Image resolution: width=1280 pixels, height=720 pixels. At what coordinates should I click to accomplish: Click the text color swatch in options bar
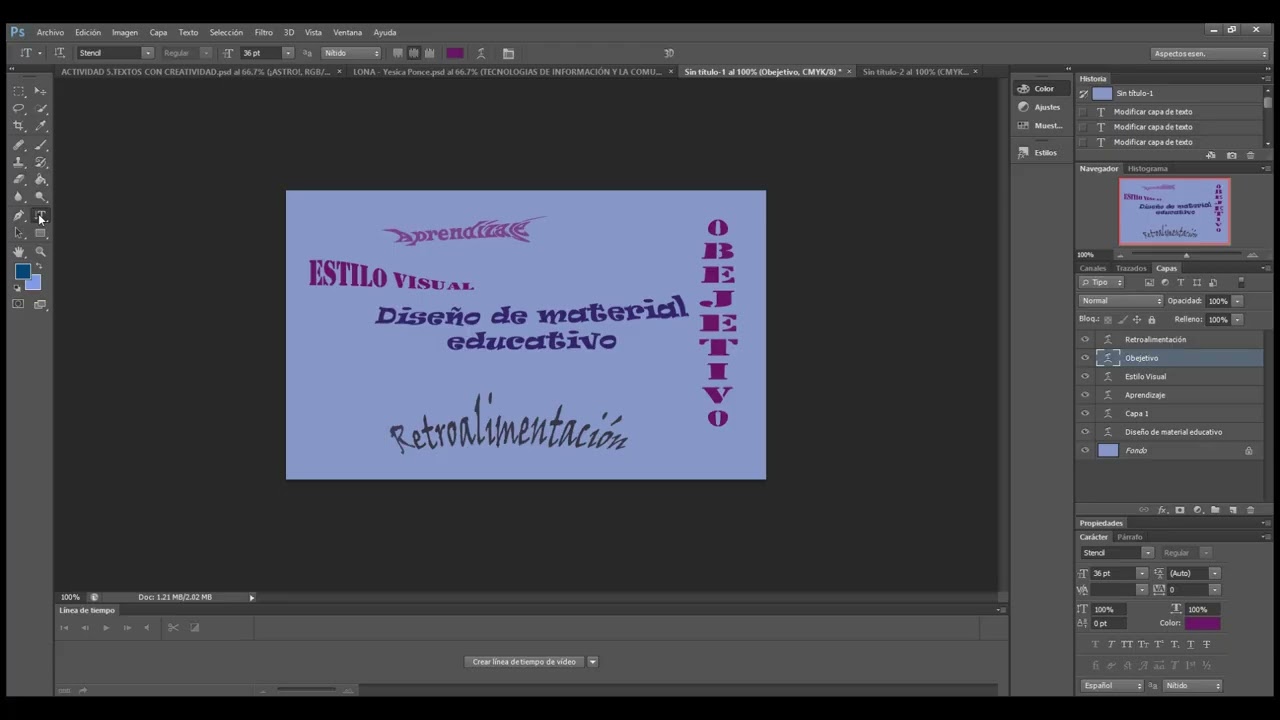[x=455, y=53]
